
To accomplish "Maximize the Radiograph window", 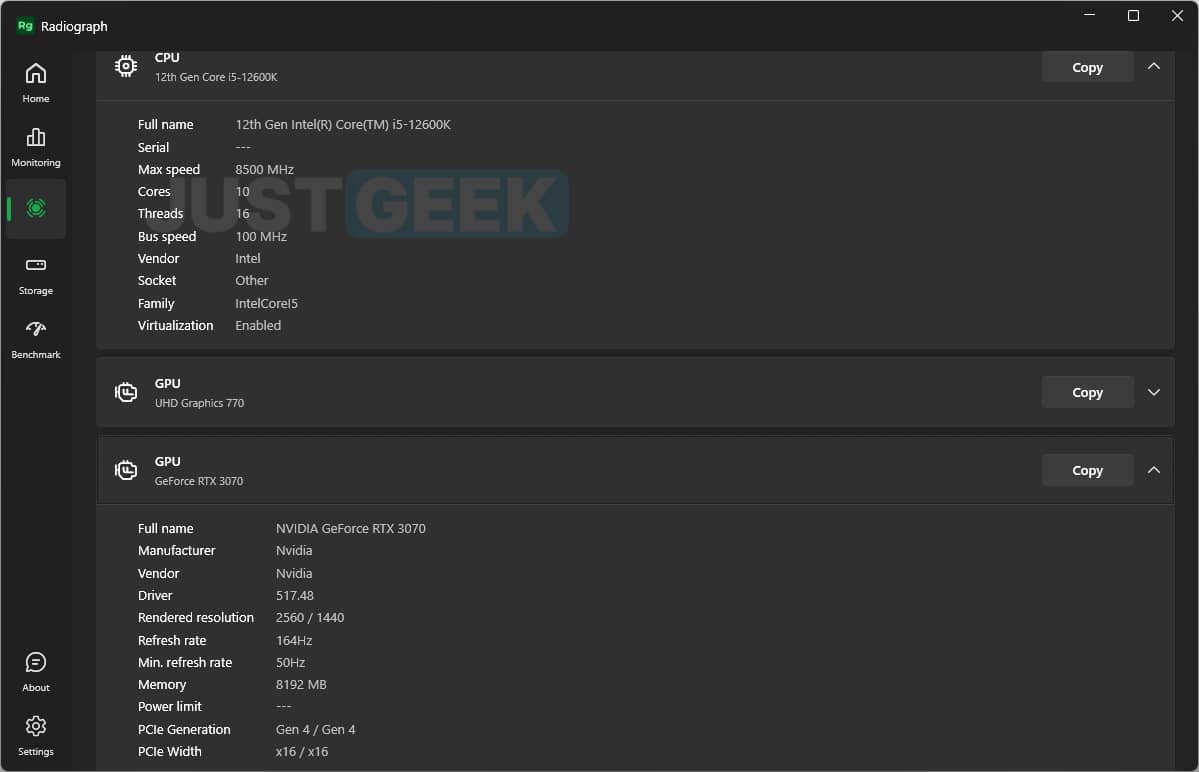I will click(1133, 15).
